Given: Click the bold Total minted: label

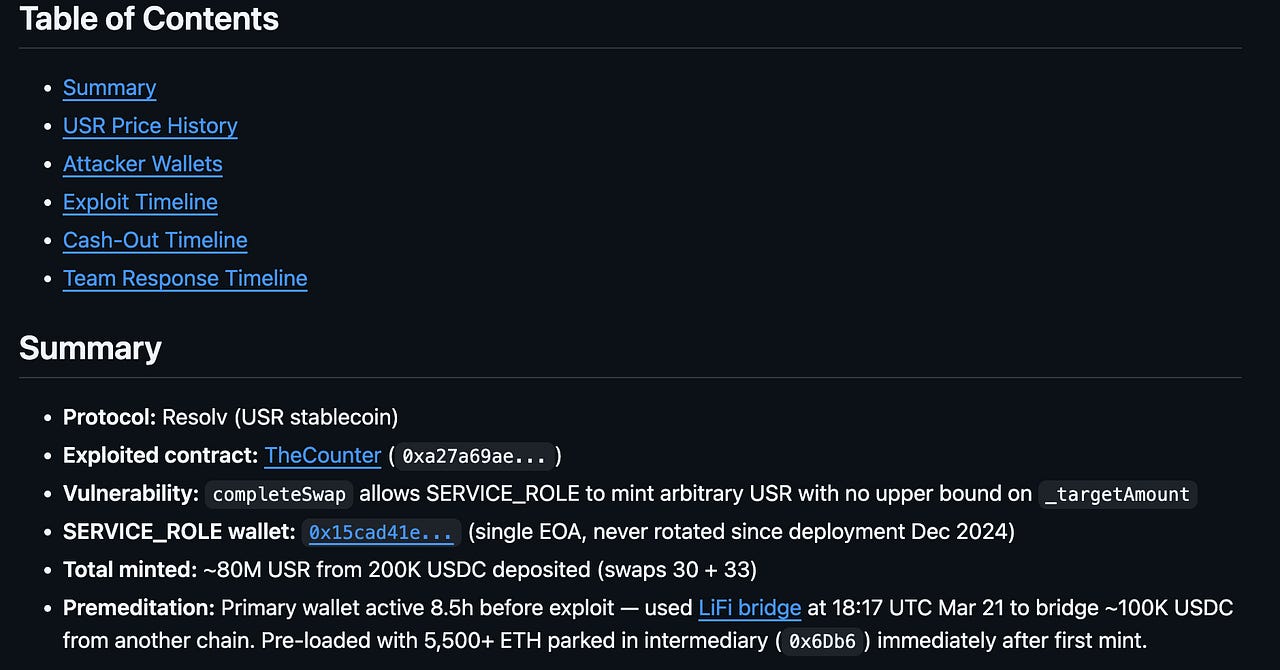Looking at the screenshot, I should pyautogui.click(x=130, y=569).
